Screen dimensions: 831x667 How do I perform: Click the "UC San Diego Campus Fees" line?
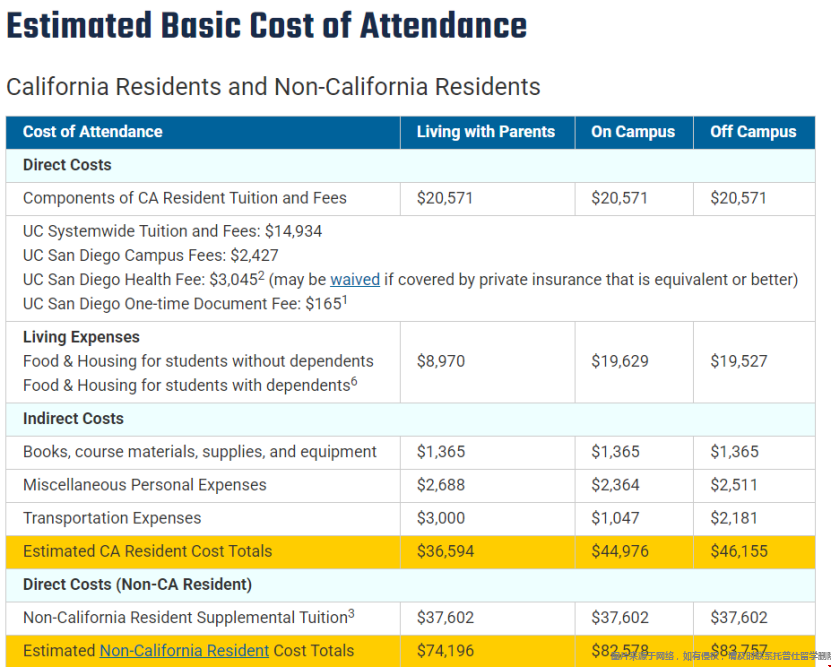151,255
